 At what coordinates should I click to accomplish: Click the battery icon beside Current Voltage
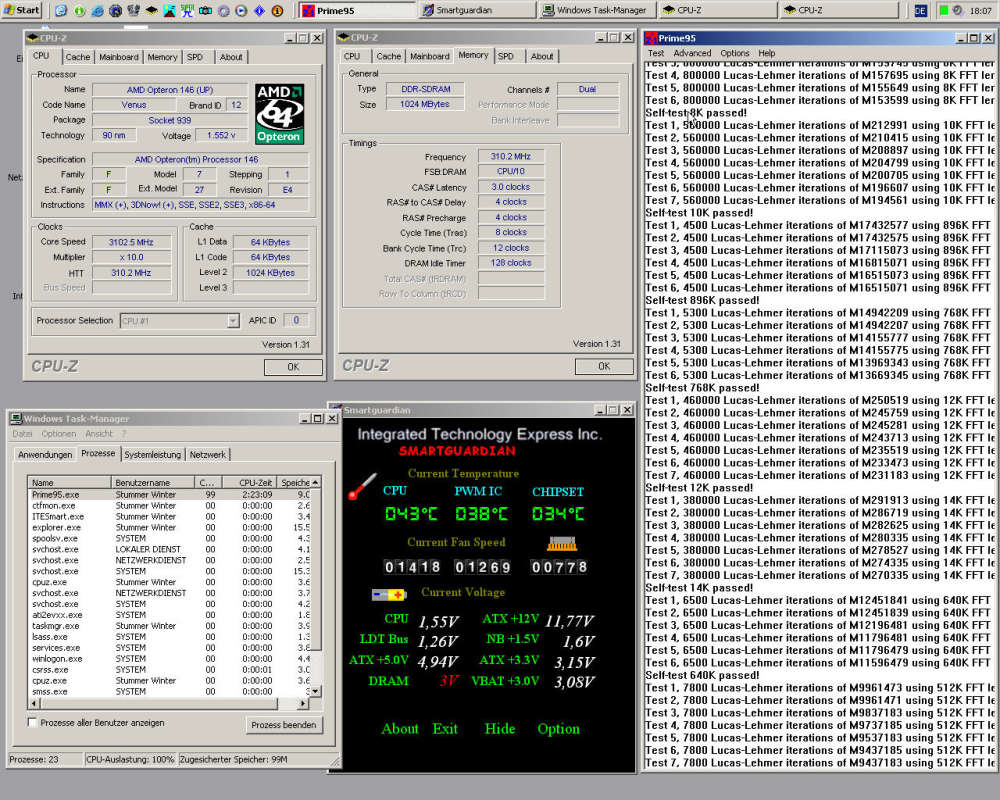[x=389, y=595]
